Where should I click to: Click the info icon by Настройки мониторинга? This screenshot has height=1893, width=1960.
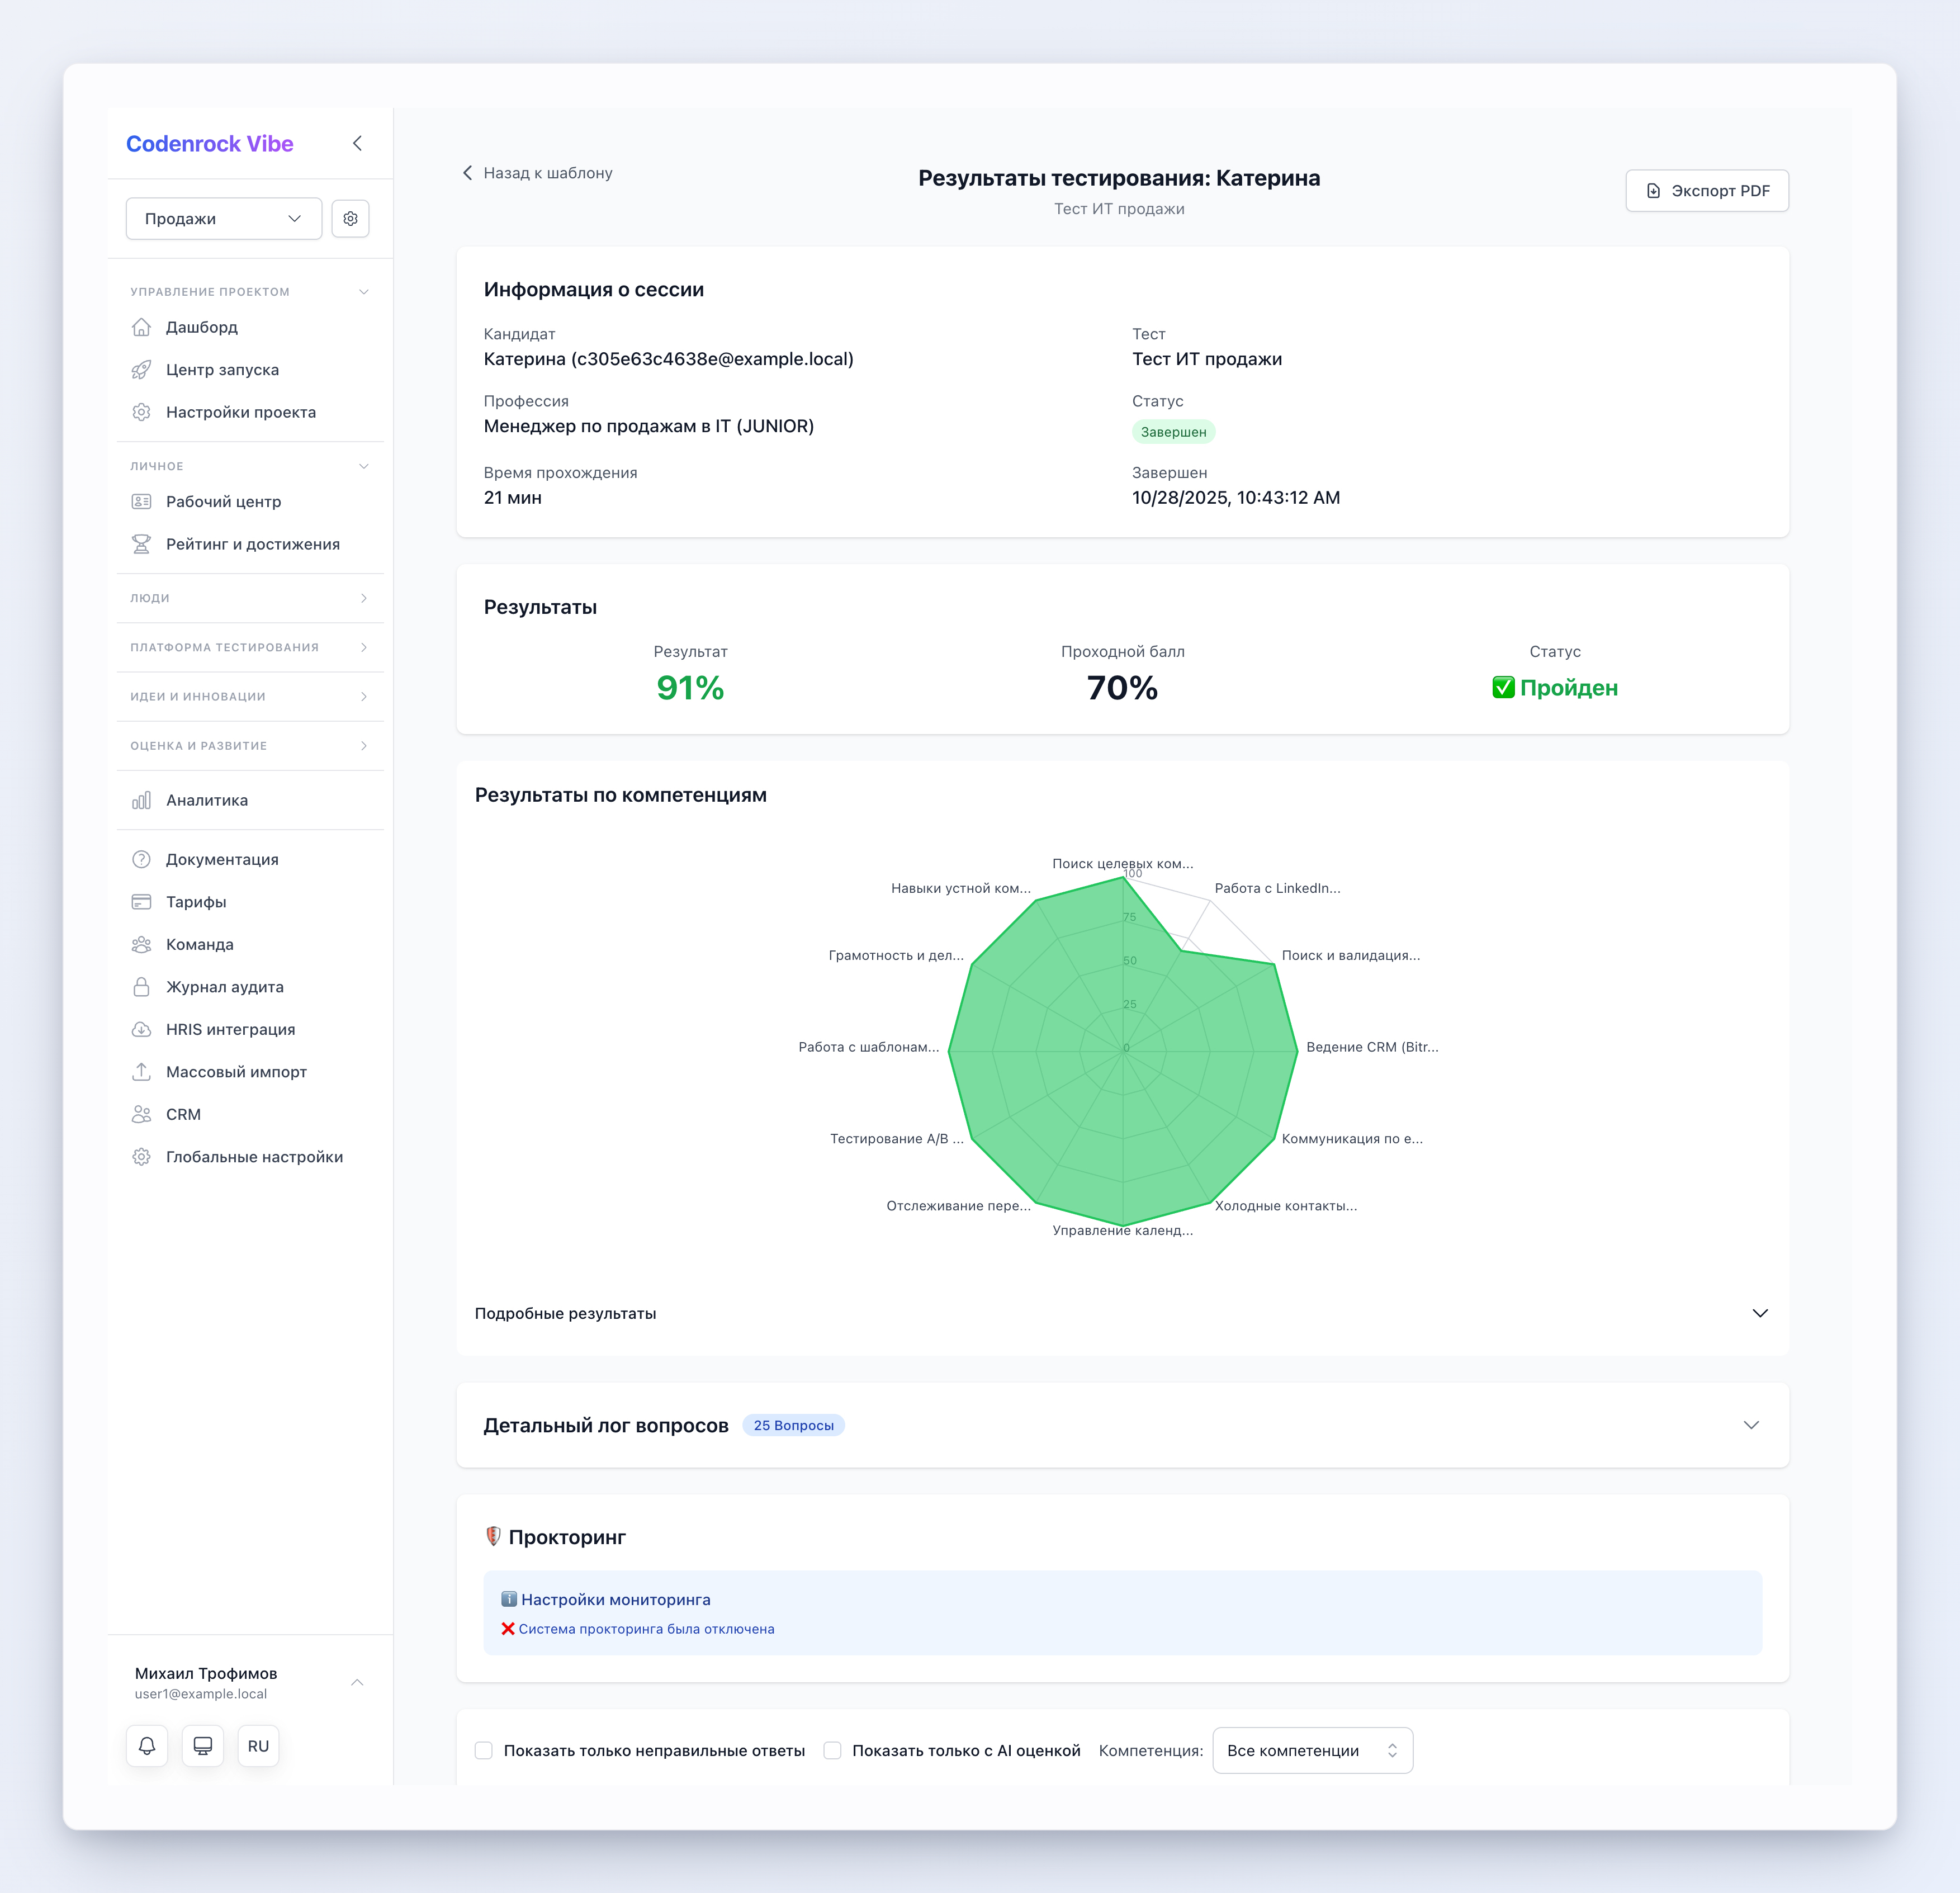[509, 1599]
